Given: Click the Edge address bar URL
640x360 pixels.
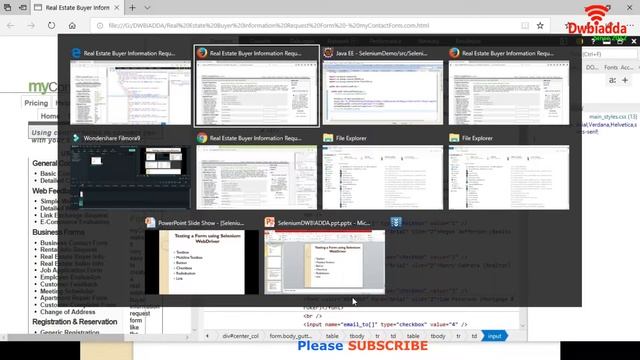Looking at the screenshot, I should 269,25.
